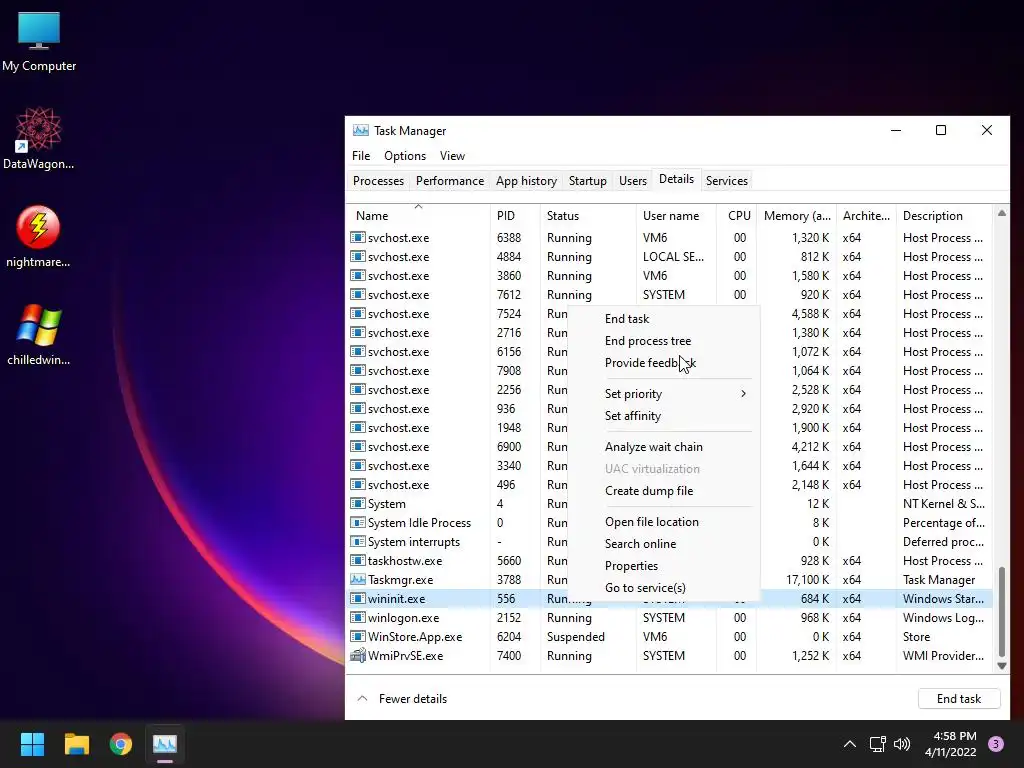Show hidden system tray icons
The width and height of the screenshot is (1024, 768).
[850, 744]
